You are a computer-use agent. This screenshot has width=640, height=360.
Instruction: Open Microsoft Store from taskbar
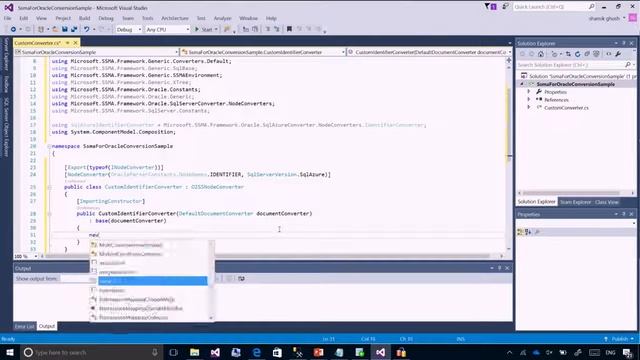pyautogui.click(x=277, y=352)
